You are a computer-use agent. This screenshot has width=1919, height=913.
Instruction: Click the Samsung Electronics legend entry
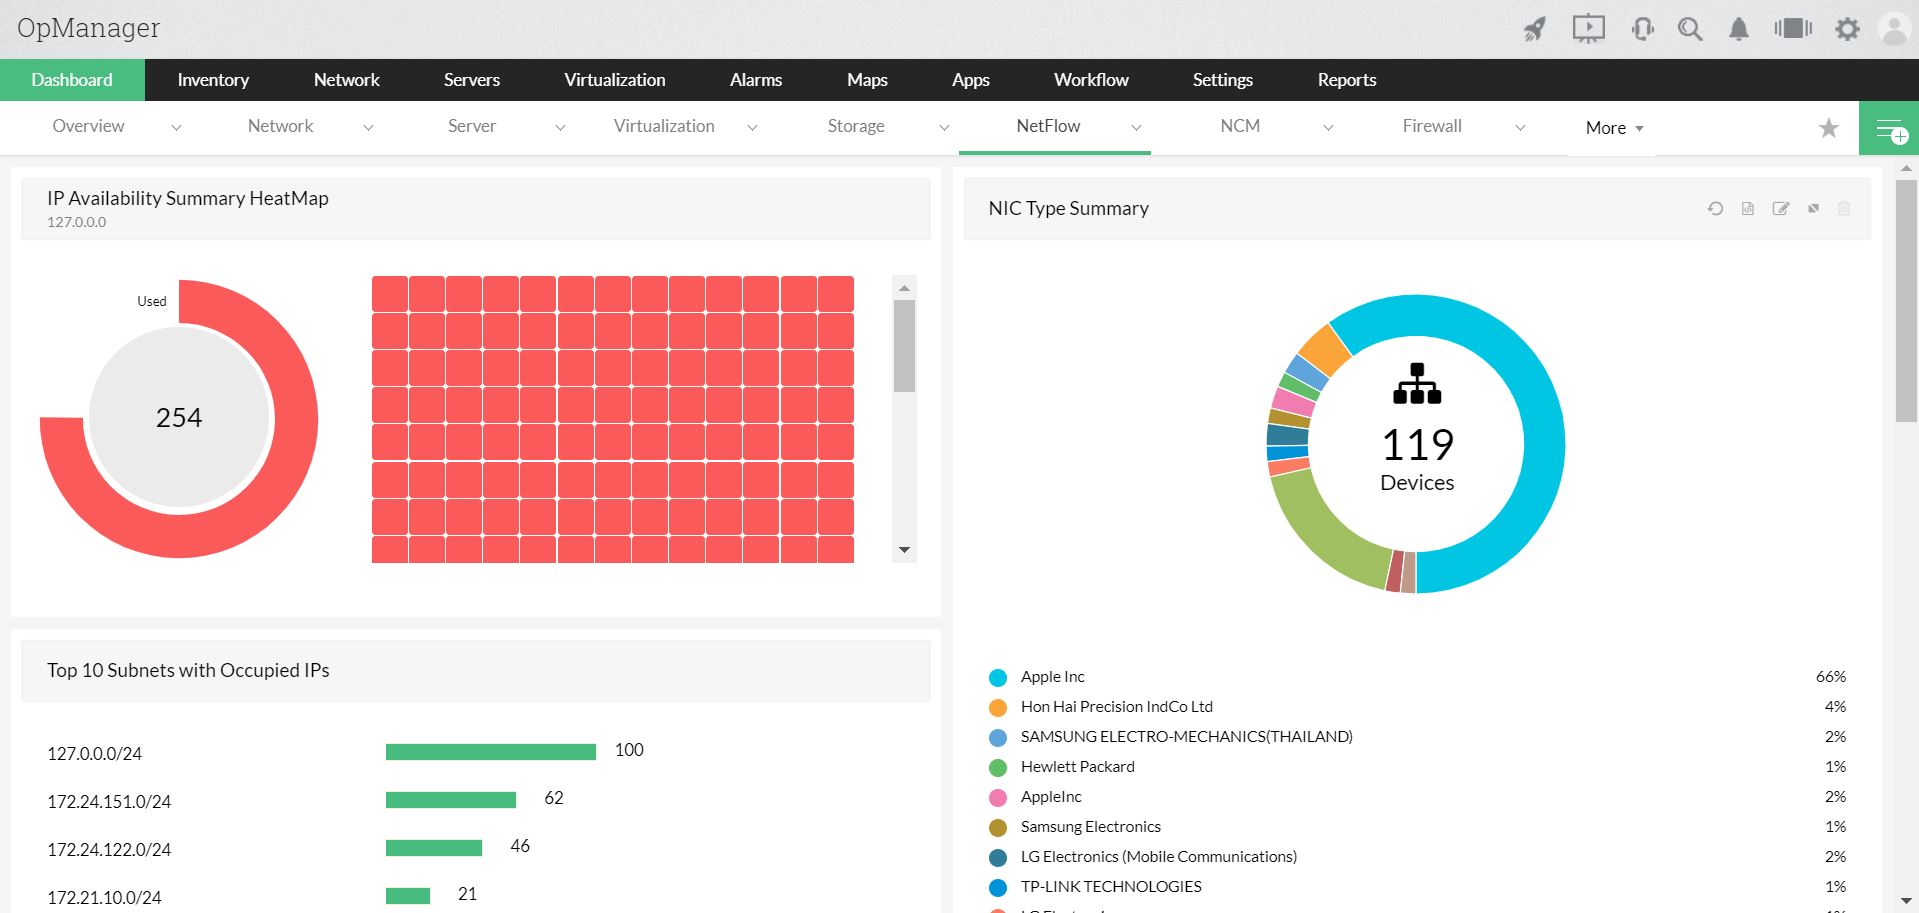(1090, 827)
